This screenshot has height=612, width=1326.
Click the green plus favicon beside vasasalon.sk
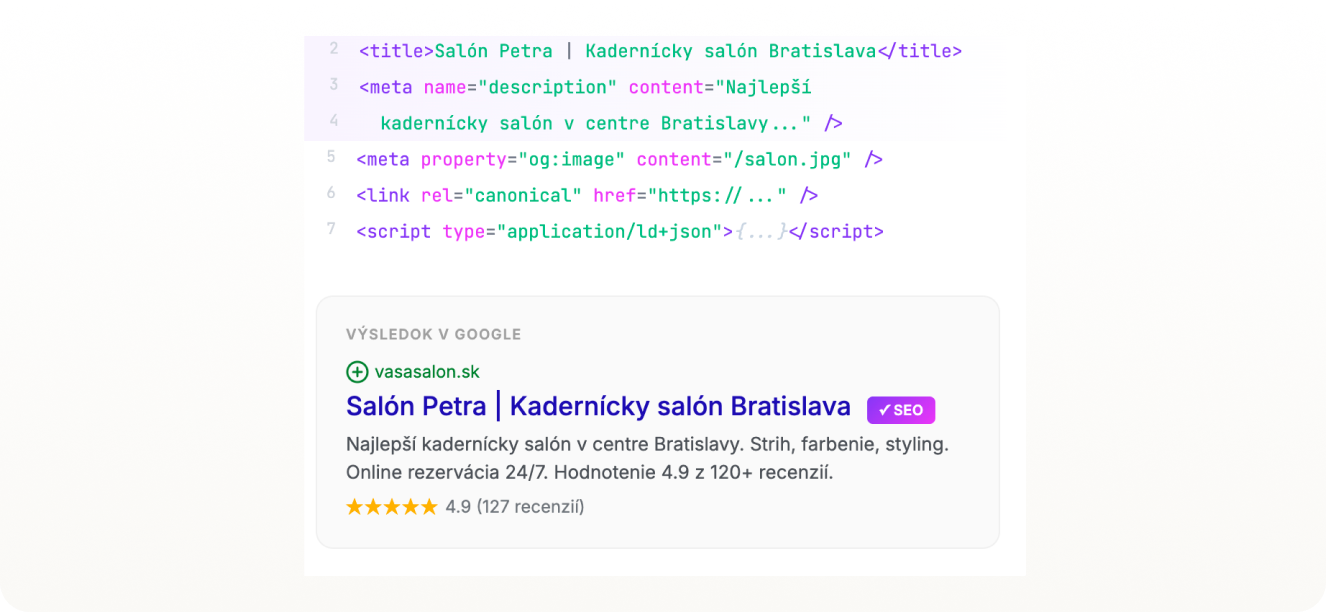(x=357, y=371)
